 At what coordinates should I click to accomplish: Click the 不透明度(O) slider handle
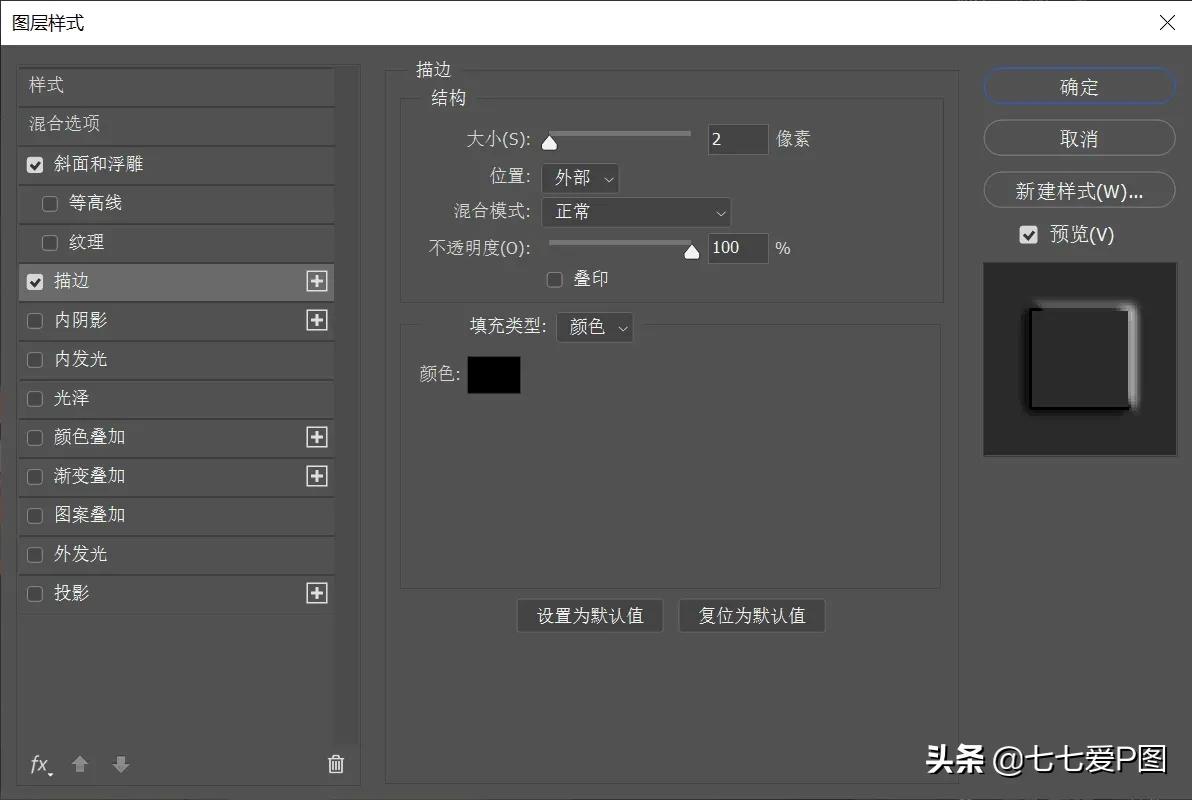[x=691, y=252]
